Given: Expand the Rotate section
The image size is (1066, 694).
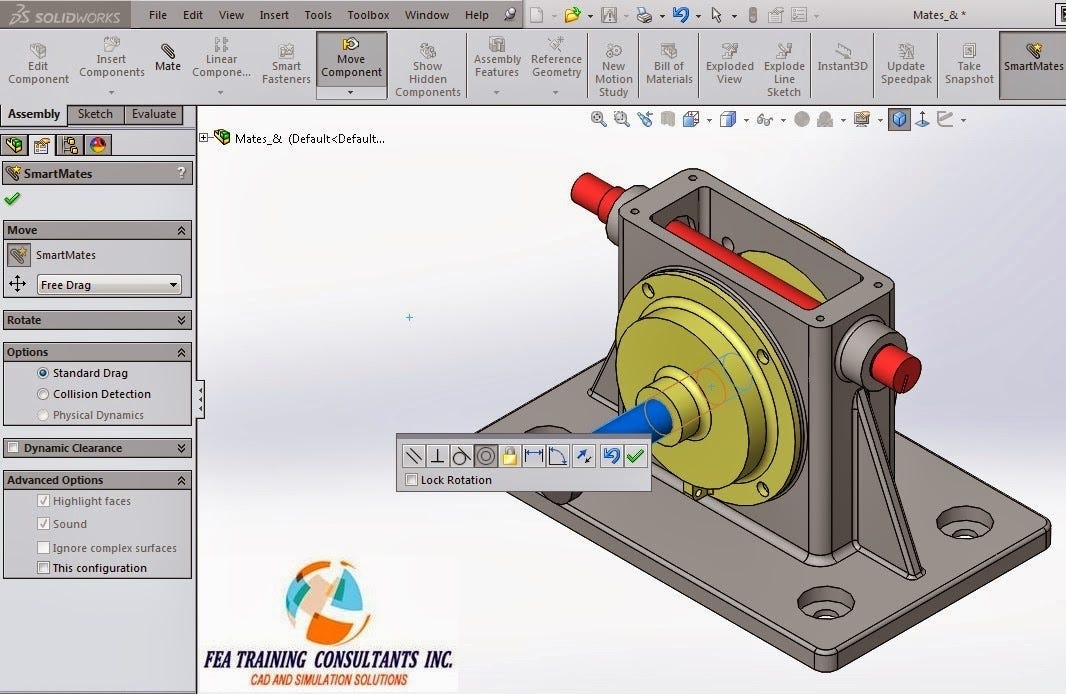Looking at the screenshot, I should pyautogui.click(x=182, y=320).
